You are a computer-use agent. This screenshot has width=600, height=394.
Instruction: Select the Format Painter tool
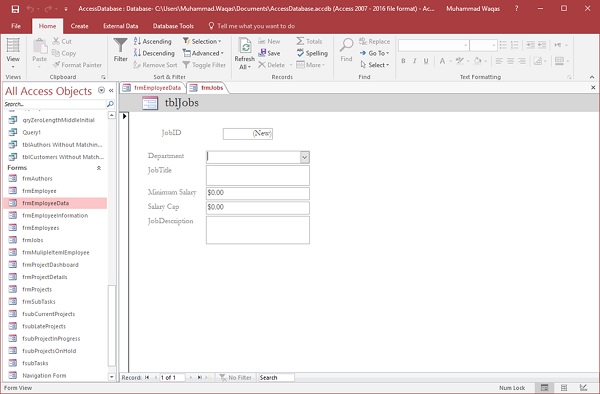(x=78, y=65)
